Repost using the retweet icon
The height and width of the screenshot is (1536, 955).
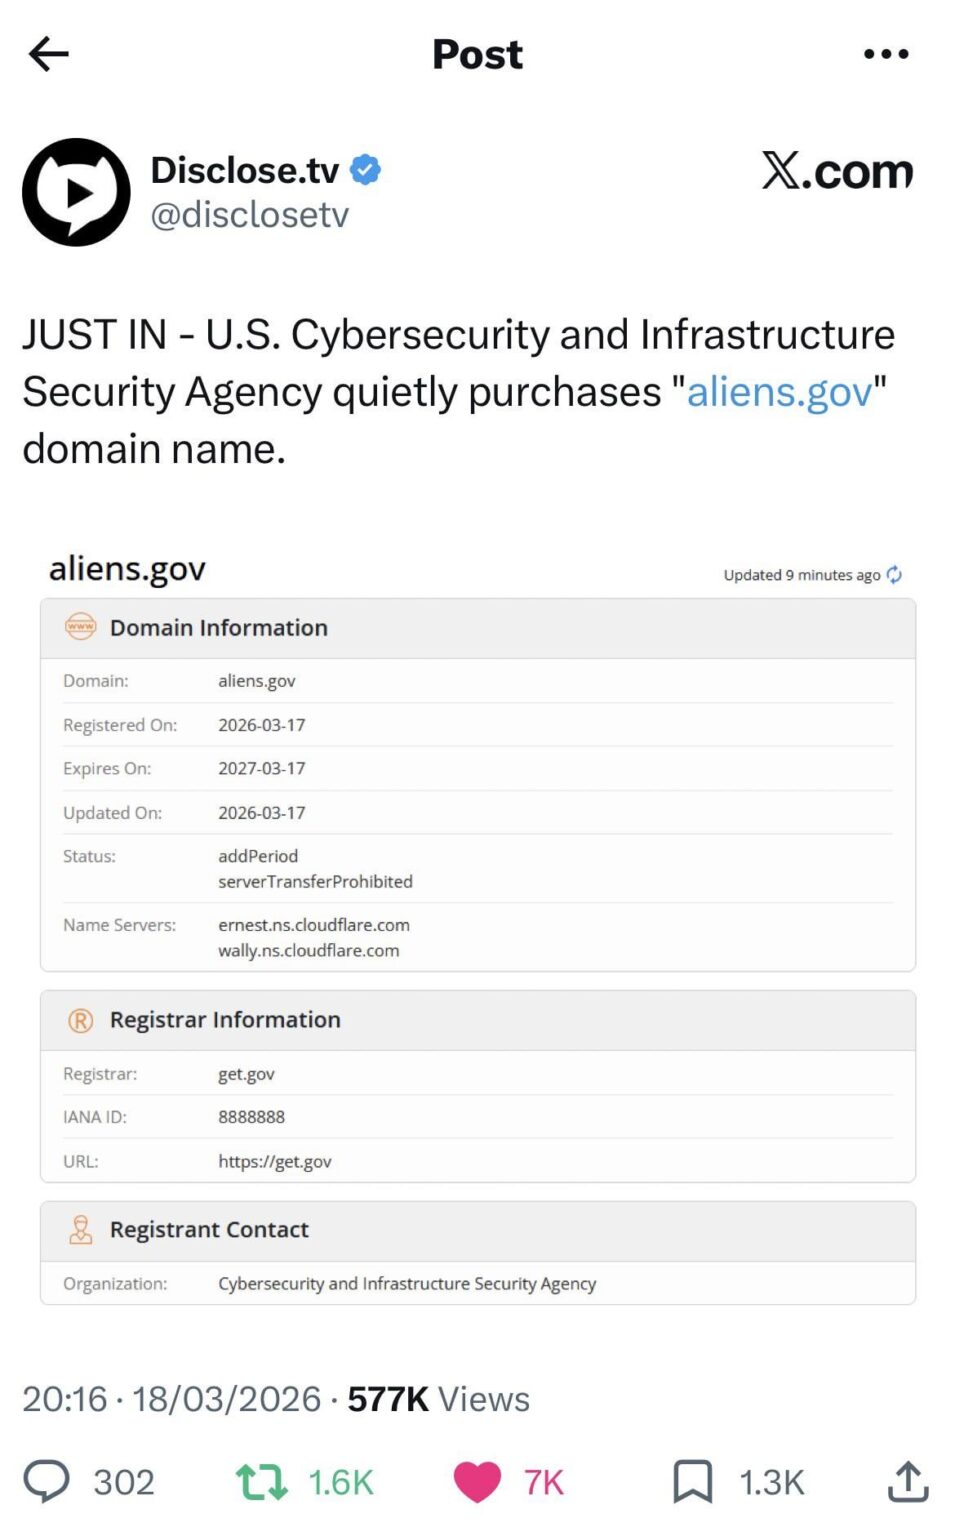(261, 1481)
